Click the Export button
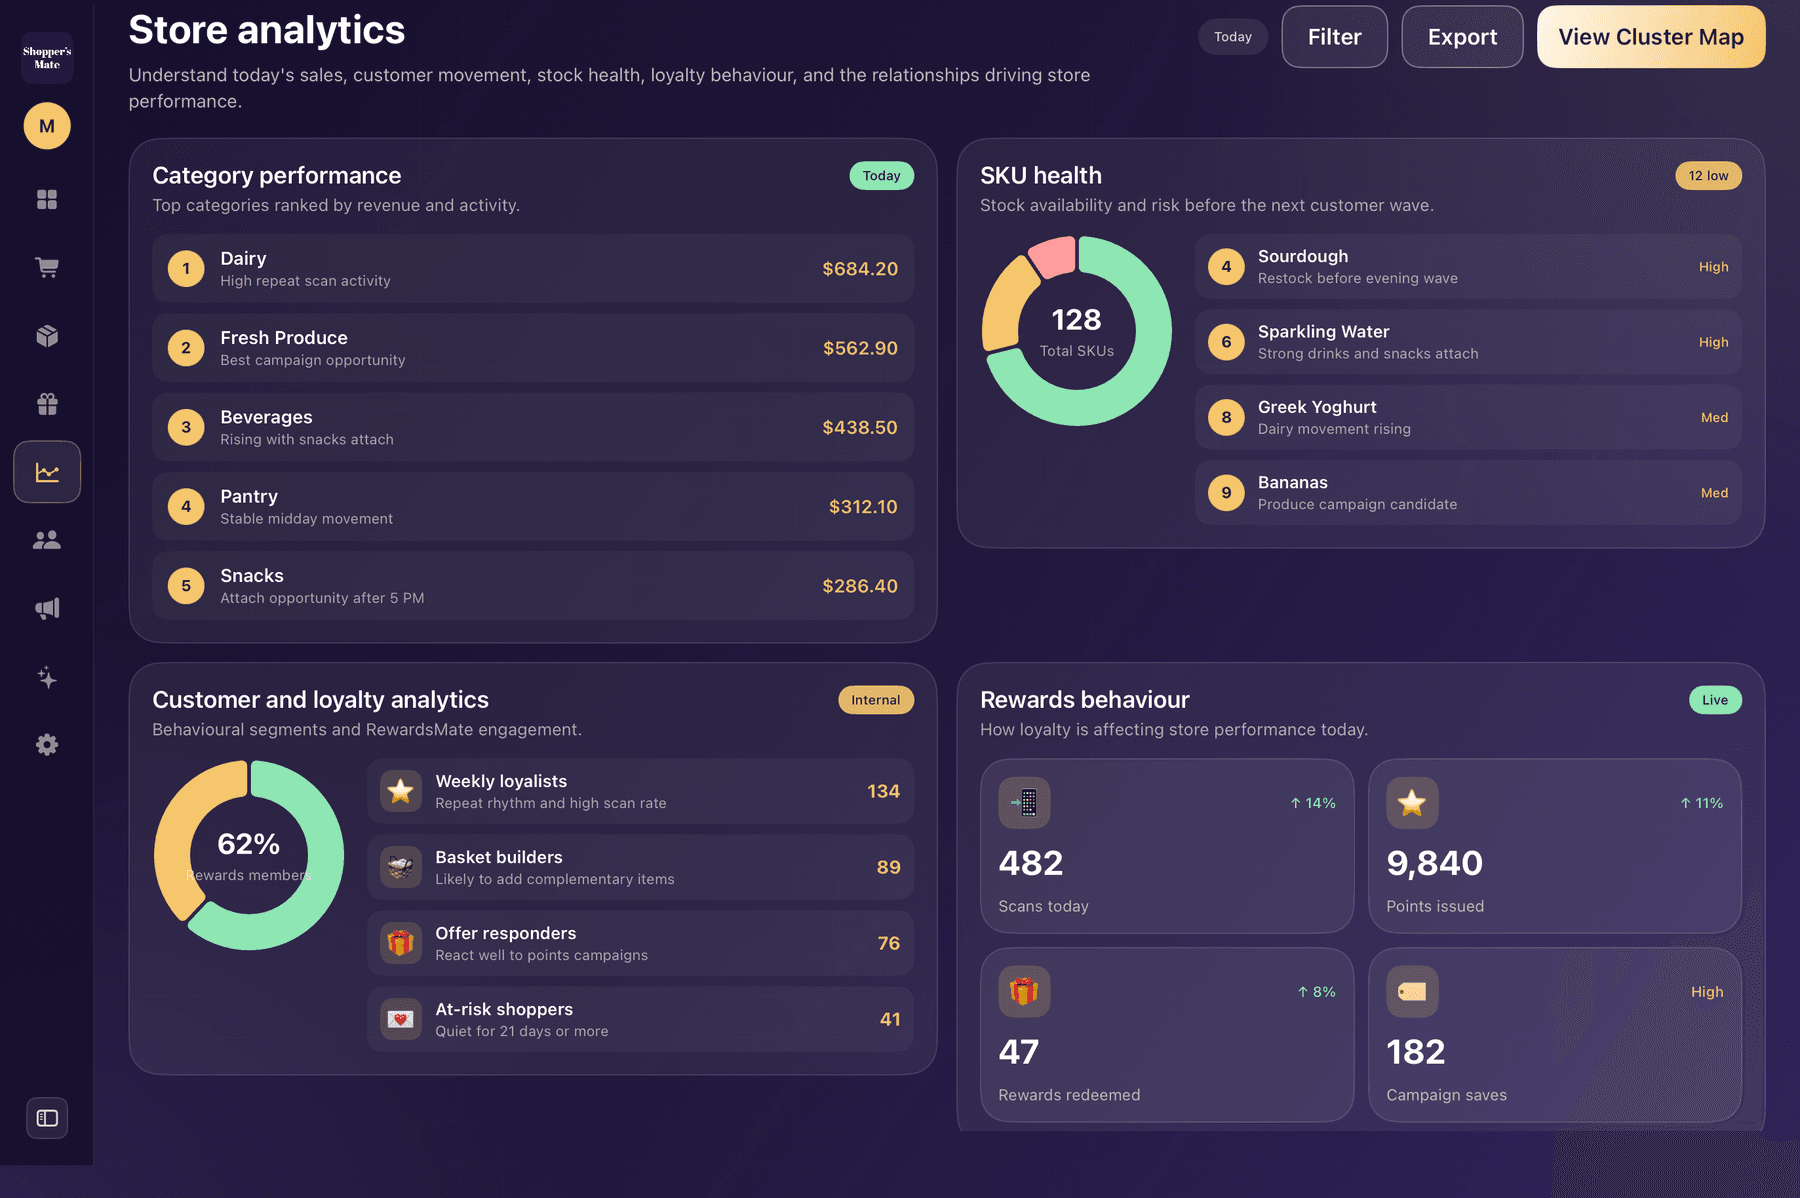This screenshot has width=1800, height=1198. point(1462,37)
